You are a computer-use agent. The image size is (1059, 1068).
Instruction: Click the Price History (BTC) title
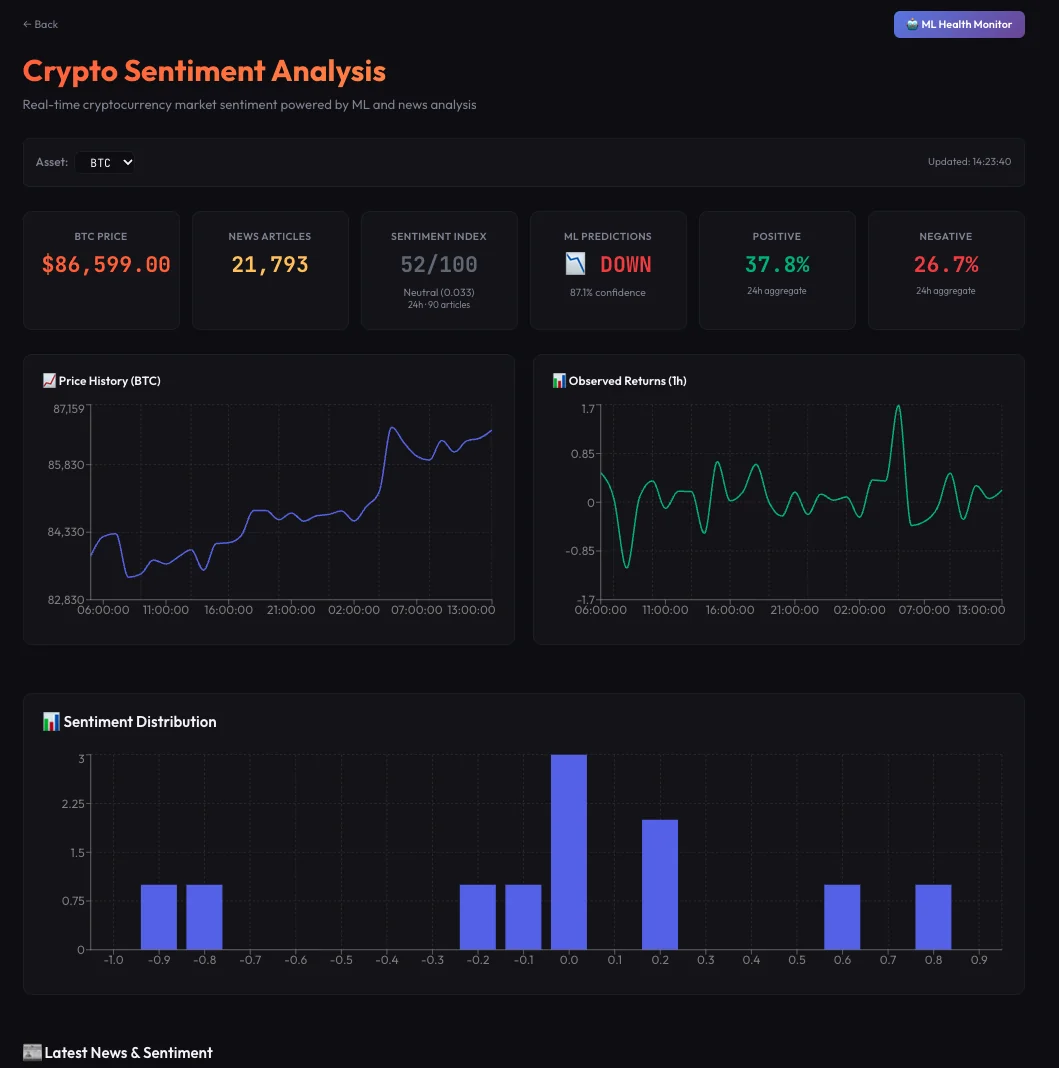[x=110, y=381]
